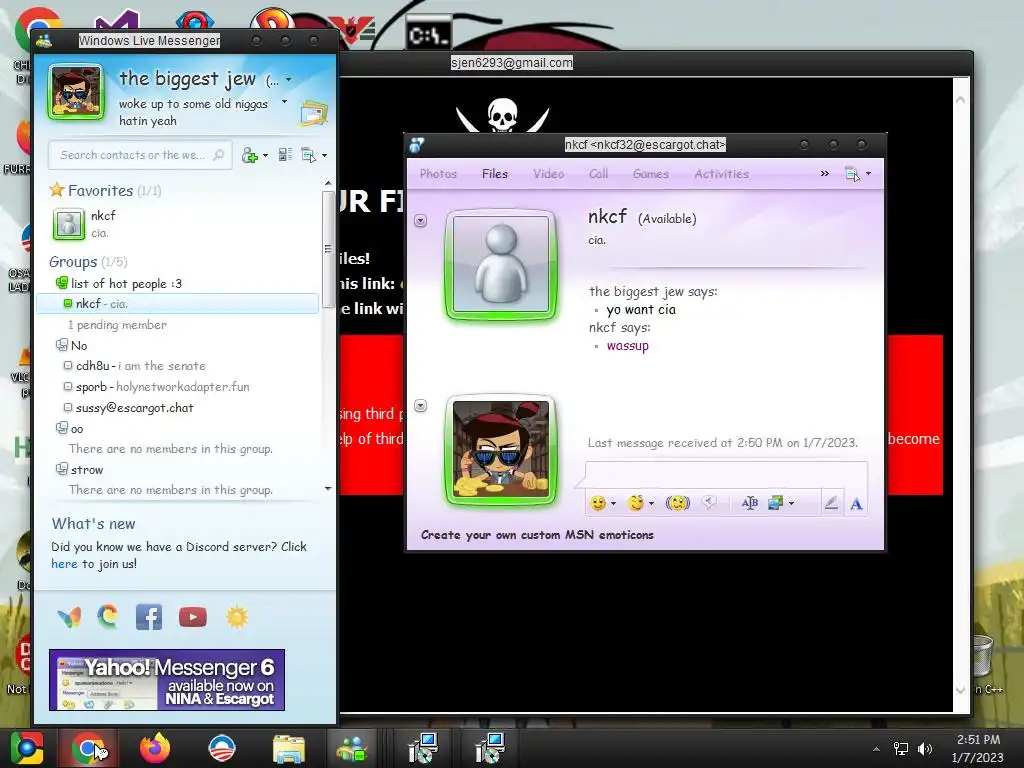Click the font style AB icon in chat
1024x768 pixels.
point(750,503)
